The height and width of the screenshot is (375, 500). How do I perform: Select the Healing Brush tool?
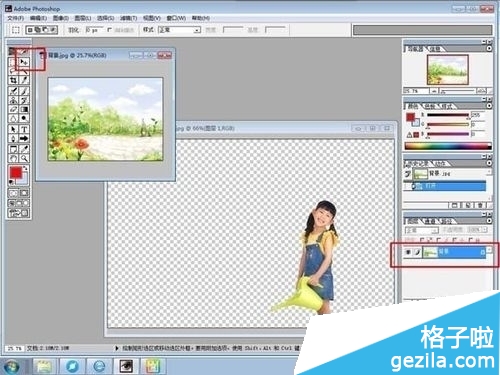(x=13, y=91)
